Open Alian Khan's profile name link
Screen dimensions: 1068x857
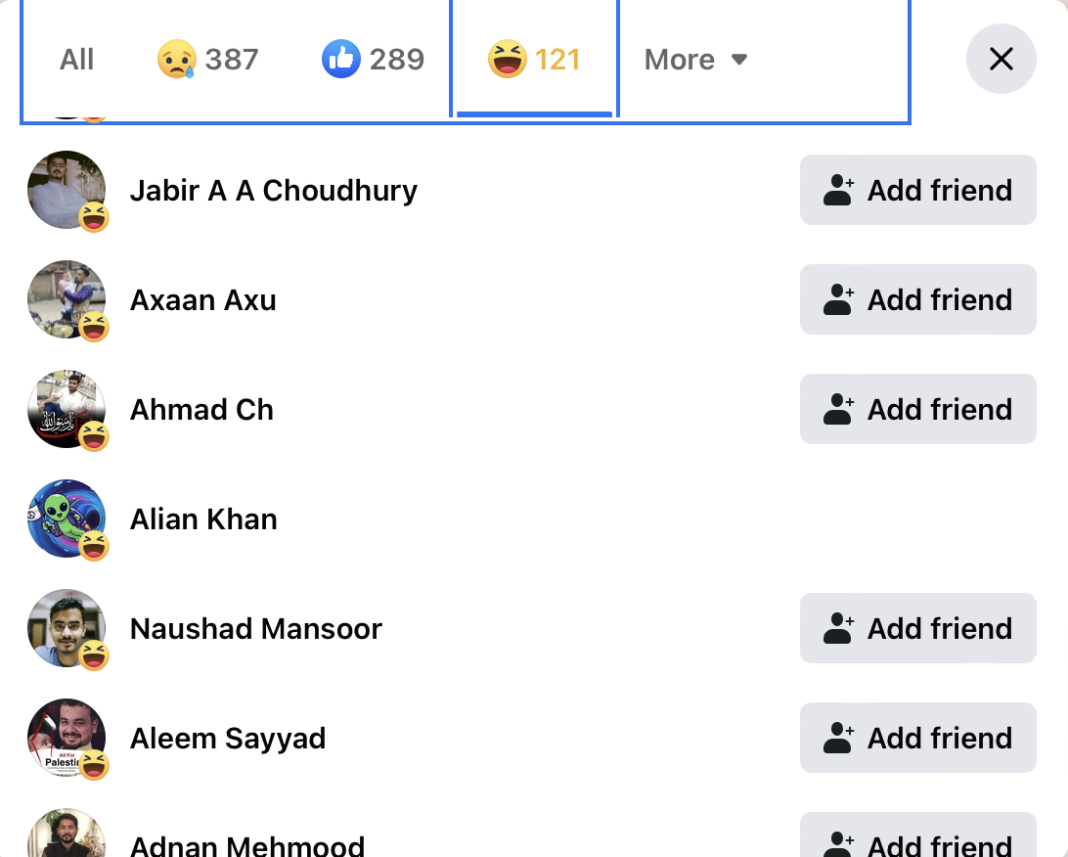click(x=203, y=519)
